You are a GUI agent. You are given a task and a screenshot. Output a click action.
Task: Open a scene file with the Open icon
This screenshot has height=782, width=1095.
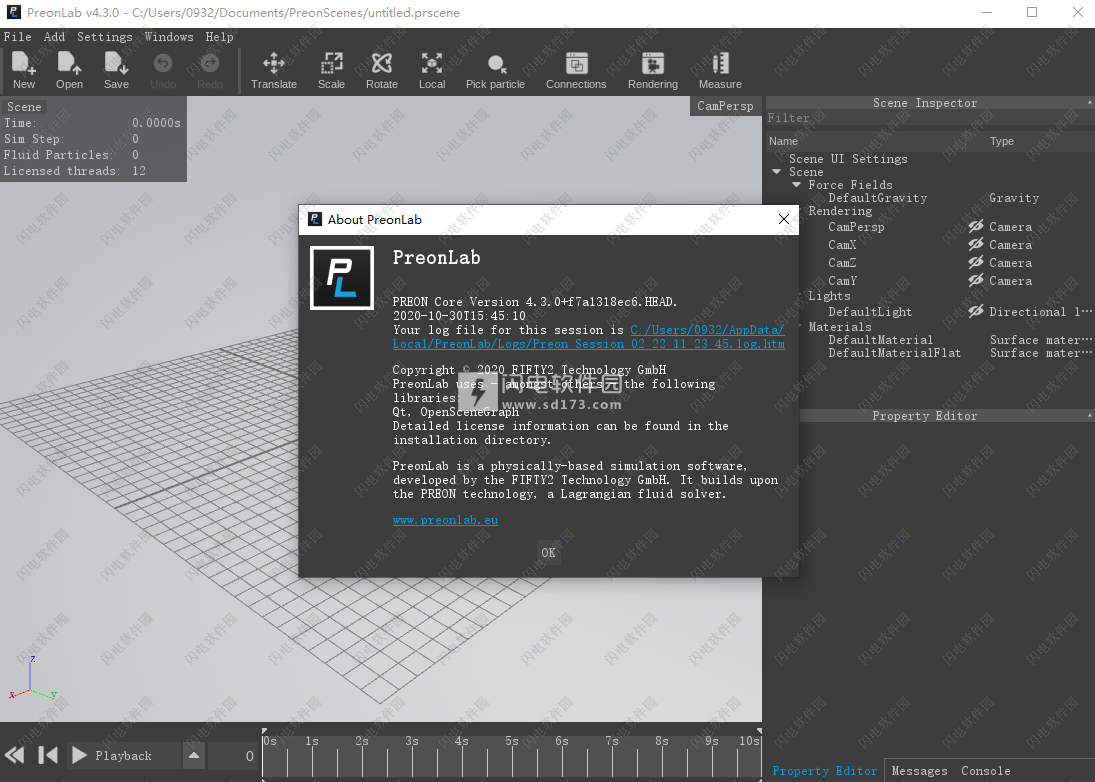tap(69, 71)
